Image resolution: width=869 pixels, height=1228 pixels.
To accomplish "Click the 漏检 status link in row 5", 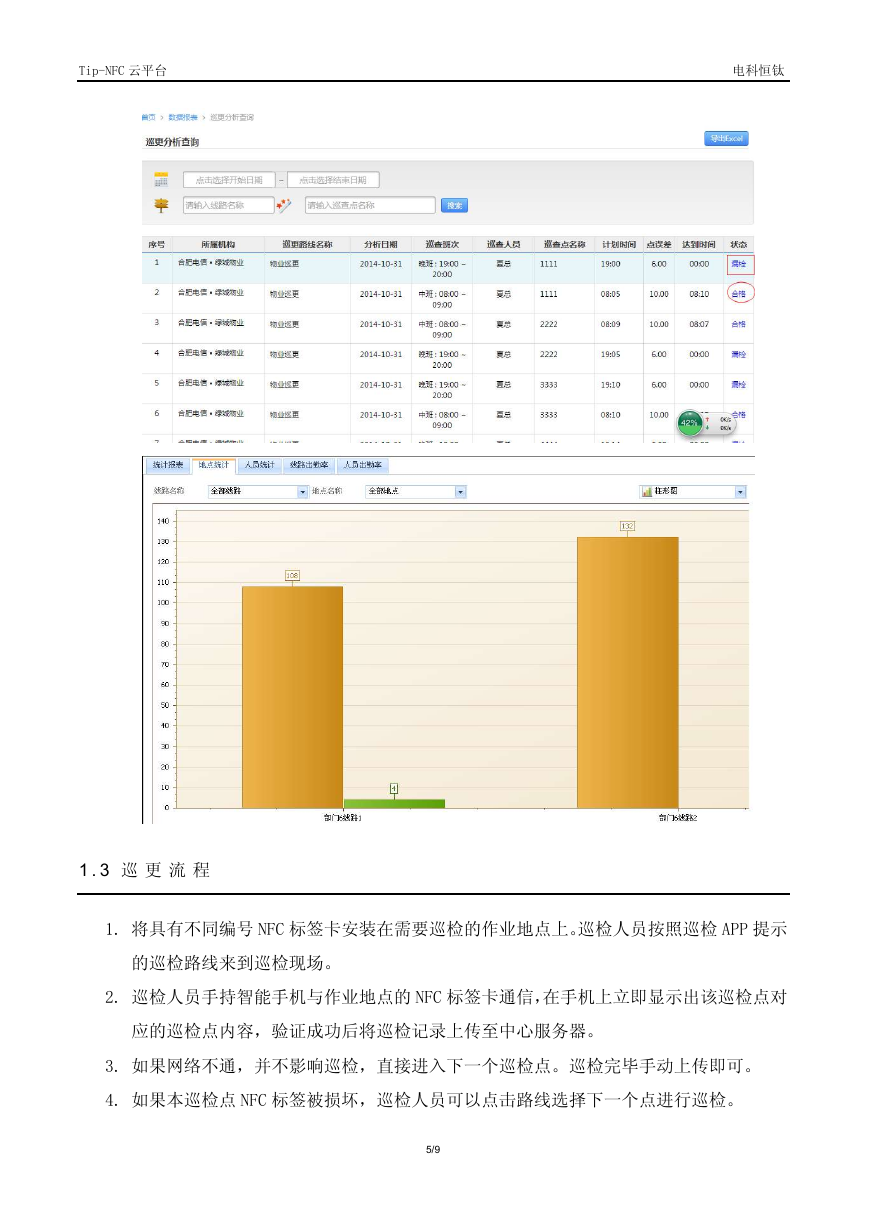I will pyautogui.click(x=739, y=384).
